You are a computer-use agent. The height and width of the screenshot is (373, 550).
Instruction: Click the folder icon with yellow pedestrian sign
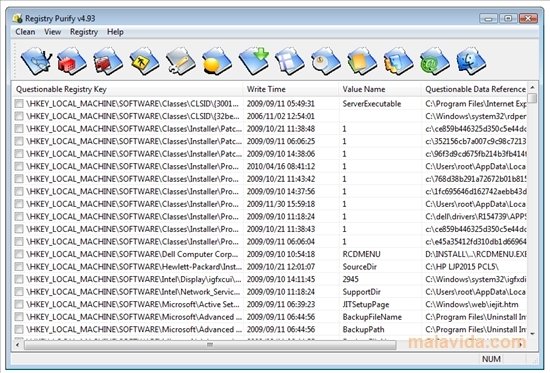(145, 61)
